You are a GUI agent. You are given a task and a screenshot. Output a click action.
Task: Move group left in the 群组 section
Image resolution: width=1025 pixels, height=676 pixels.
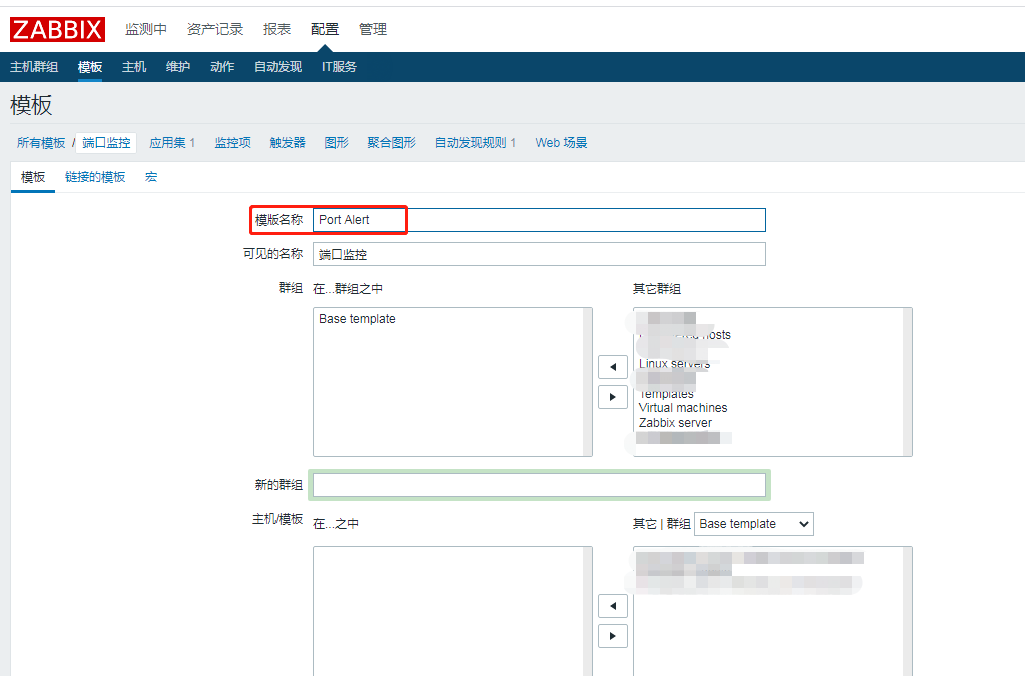click(612, 367)
